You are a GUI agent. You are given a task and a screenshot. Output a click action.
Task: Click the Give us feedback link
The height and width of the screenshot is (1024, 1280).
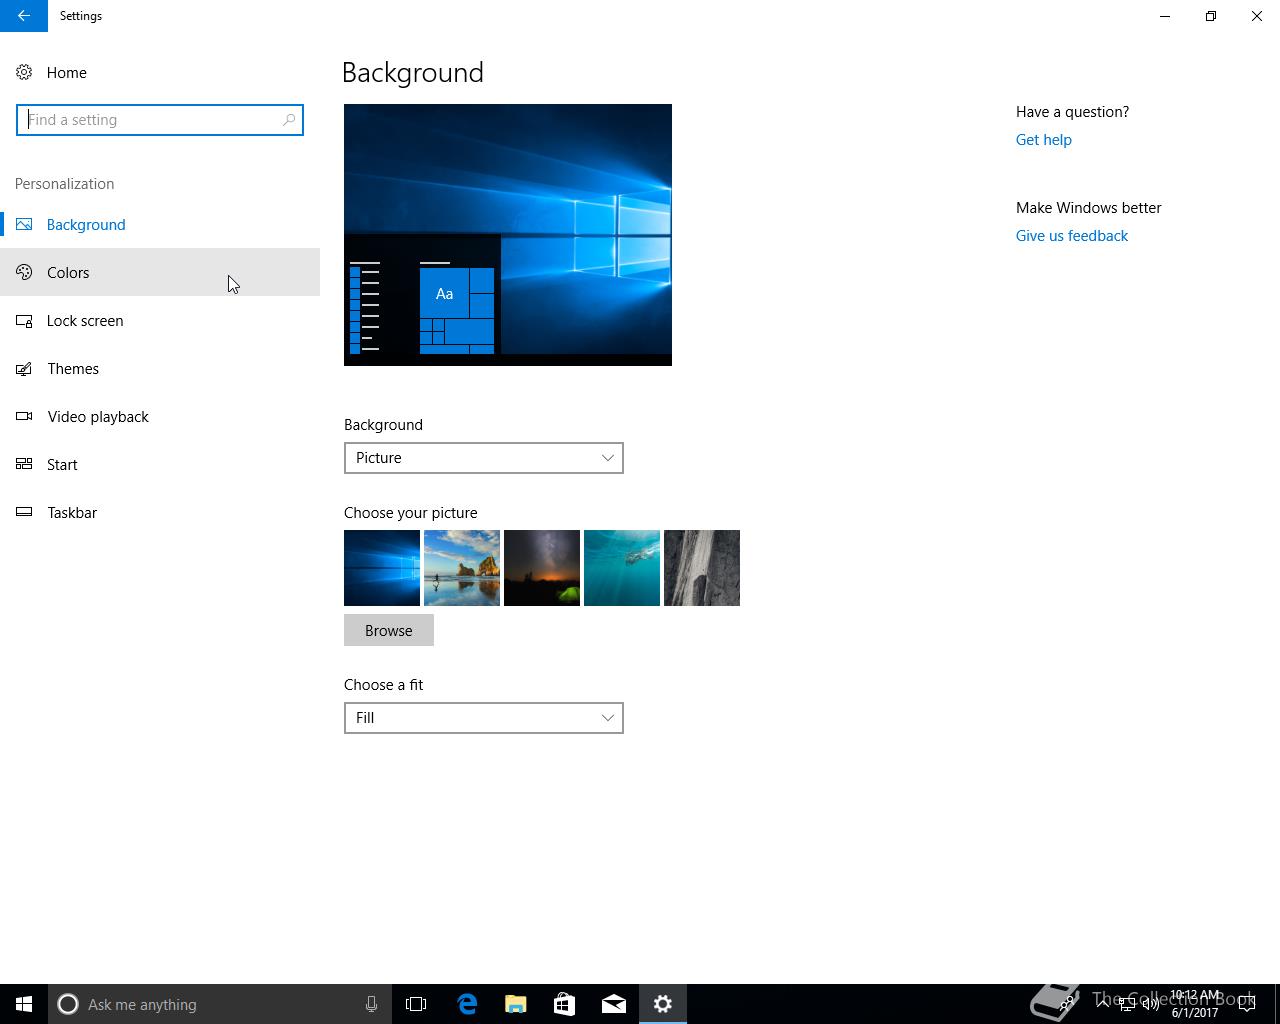1071,236
